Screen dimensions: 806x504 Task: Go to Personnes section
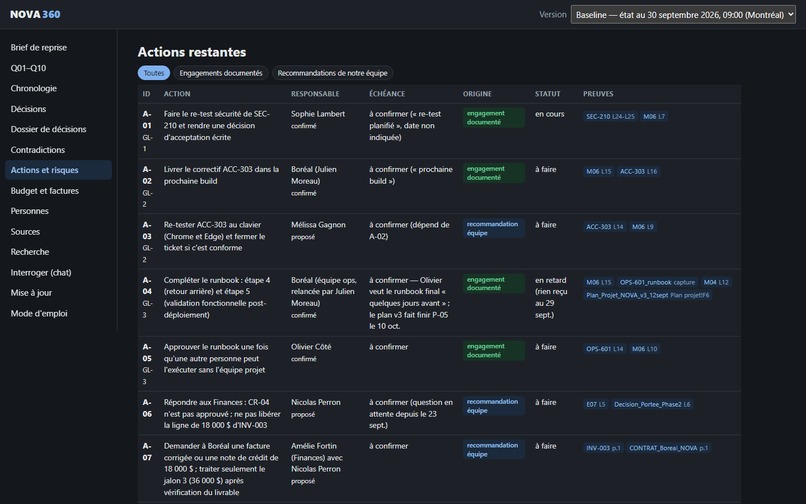coord(59,211)
